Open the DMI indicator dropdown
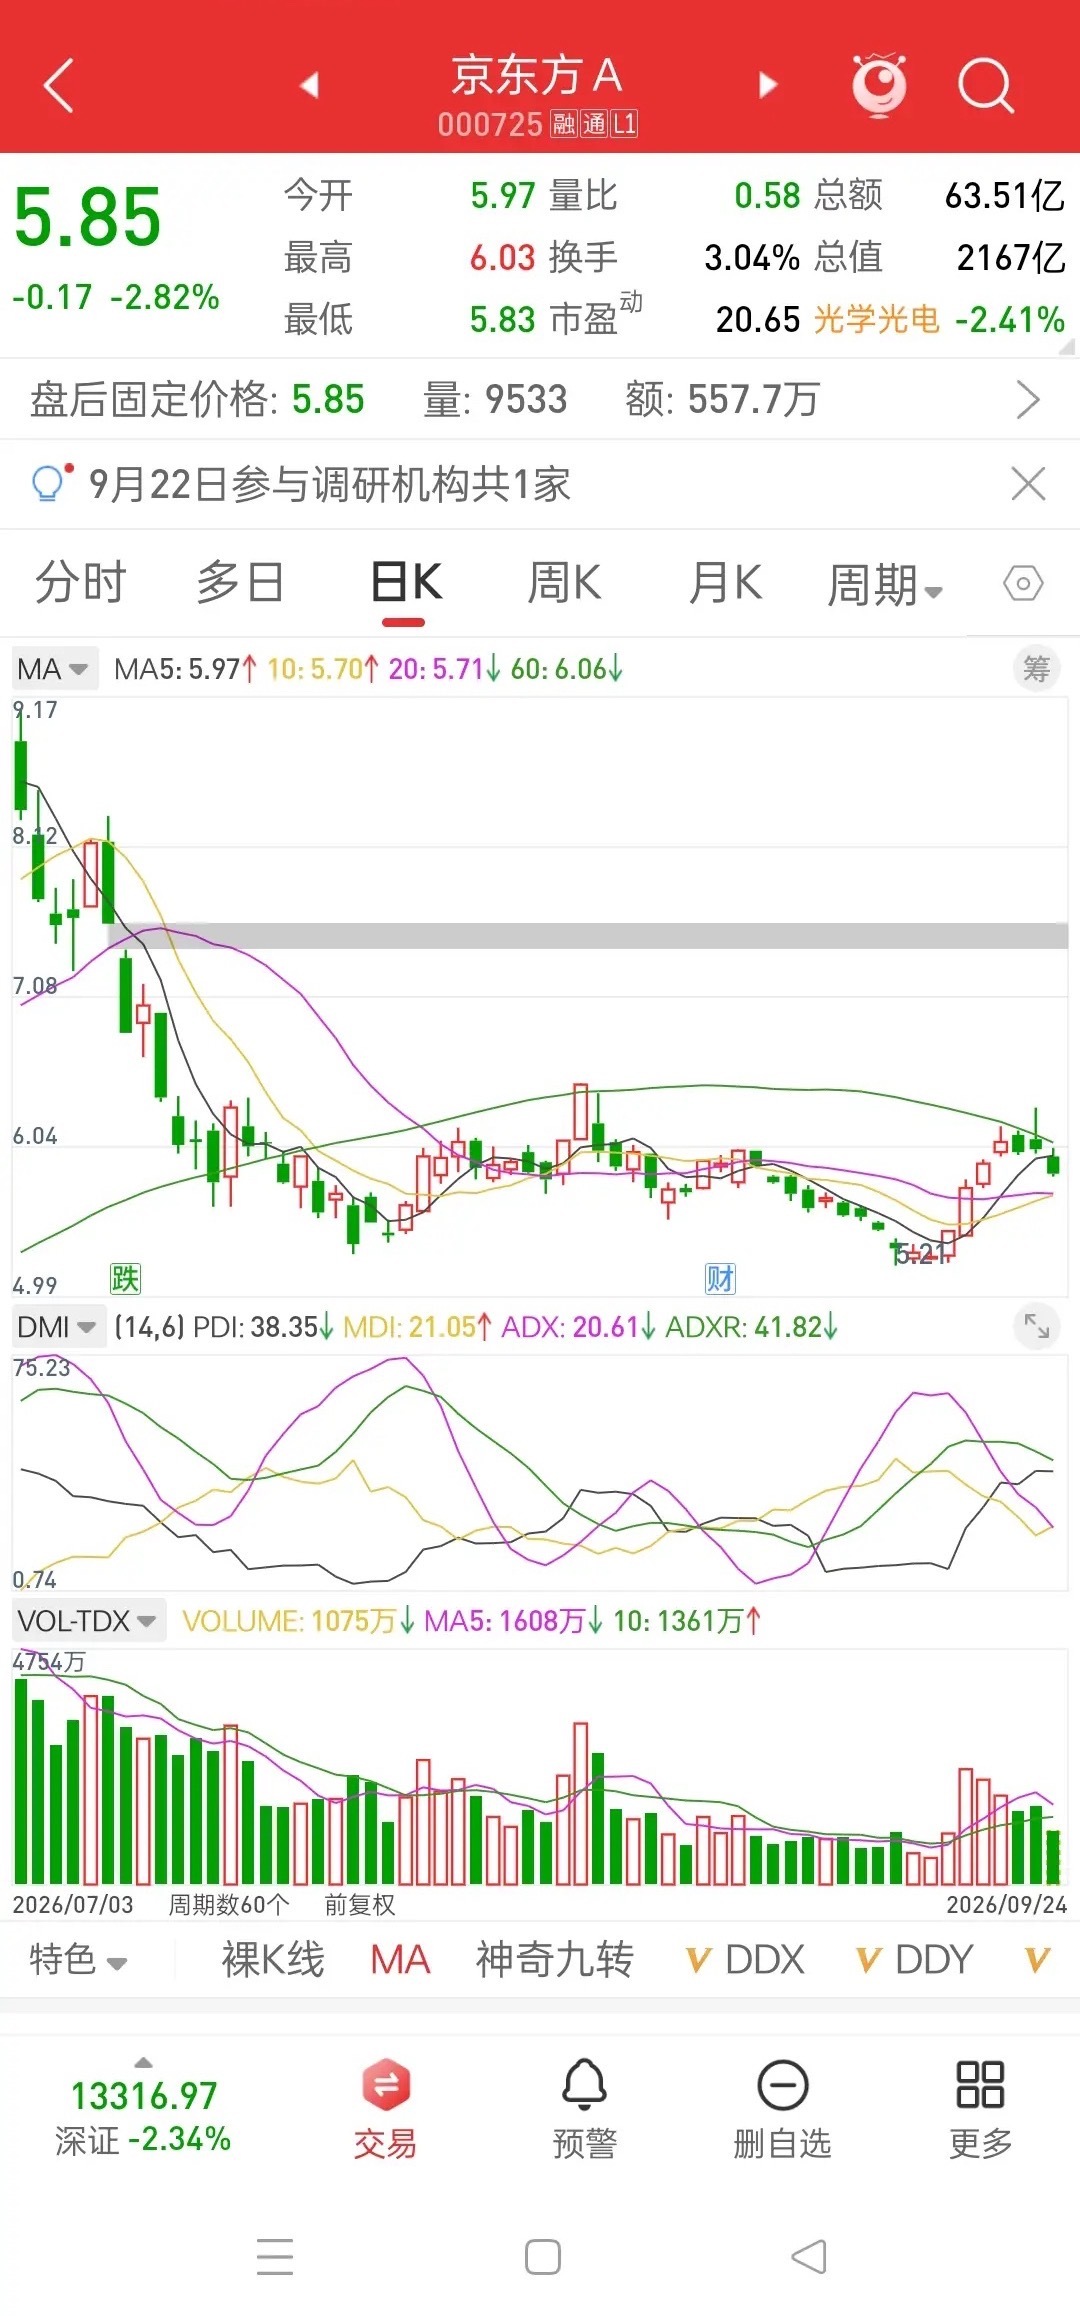Screen dimensions: 1080x2316 point(58,1327)
